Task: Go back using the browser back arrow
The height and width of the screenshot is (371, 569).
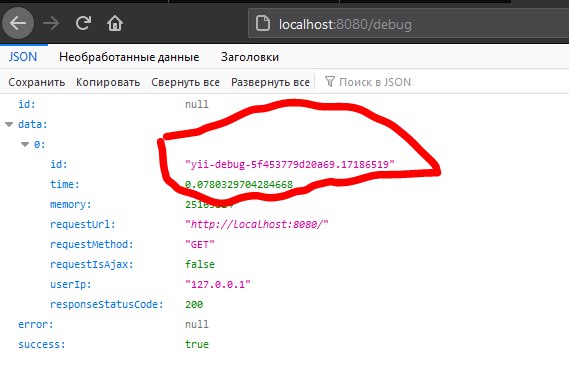Action: pyautogui.click(x=18, y=24)
